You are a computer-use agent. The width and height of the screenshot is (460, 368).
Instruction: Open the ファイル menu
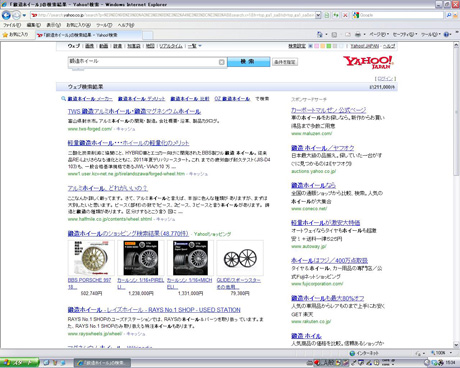point(12,25)
